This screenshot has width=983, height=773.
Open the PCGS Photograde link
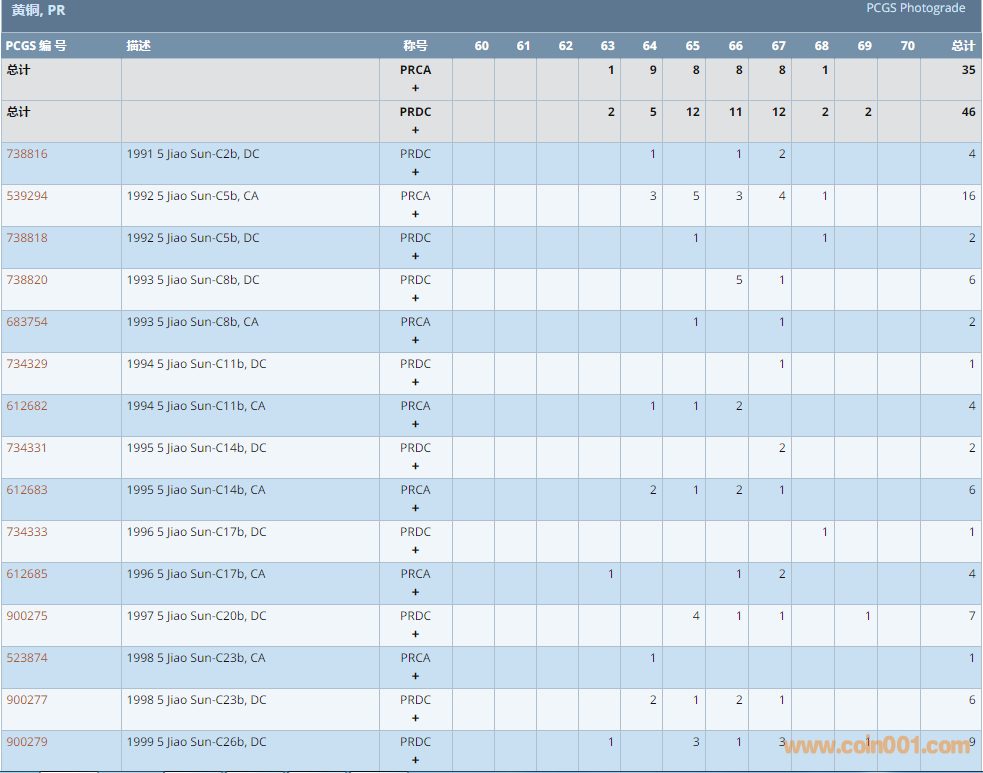pyautogui.click(x=915, y=8)
